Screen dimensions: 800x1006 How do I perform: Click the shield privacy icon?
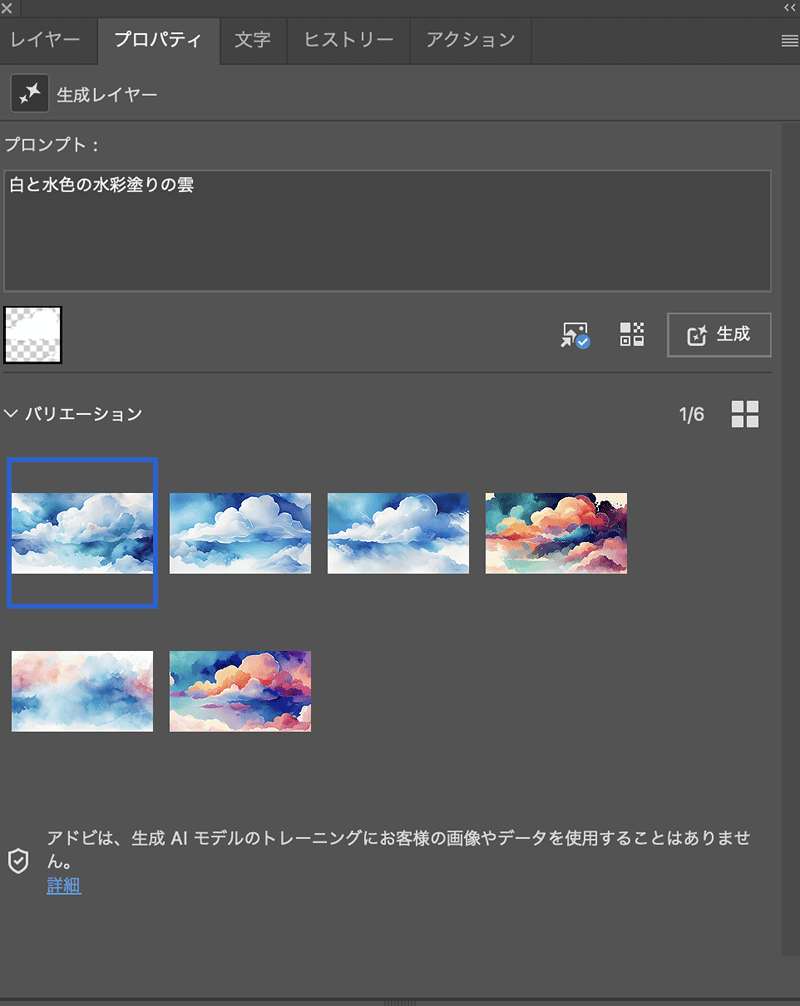(19, 861)
